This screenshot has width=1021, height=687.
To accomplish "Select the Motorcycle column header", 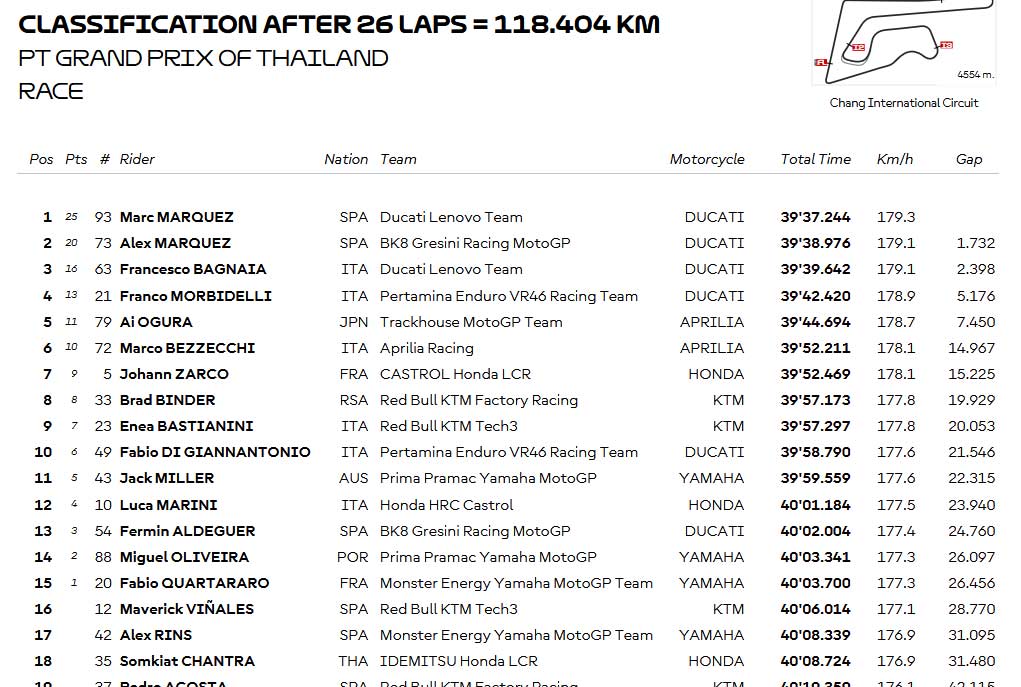I will point(706,160).
